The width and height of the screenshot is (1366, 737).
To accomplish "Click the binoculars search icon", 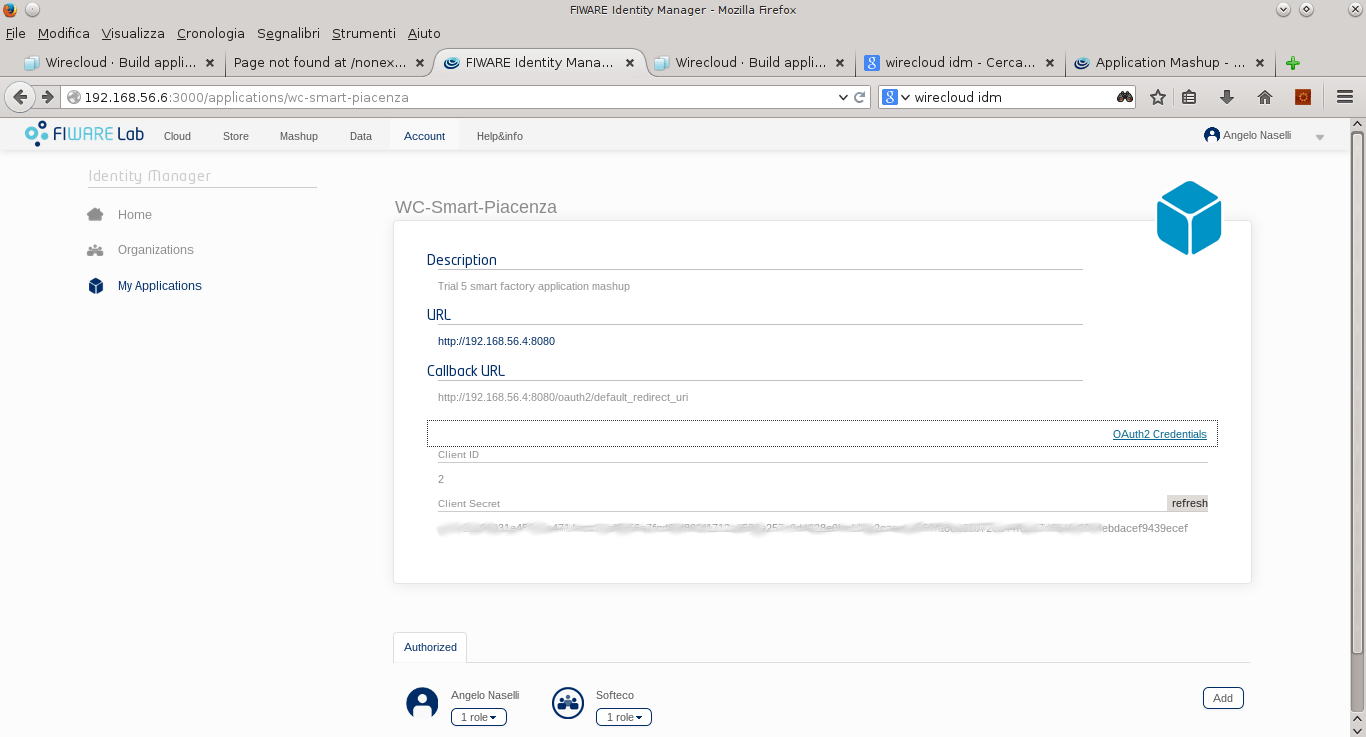I will click(x=1125, y=97).
